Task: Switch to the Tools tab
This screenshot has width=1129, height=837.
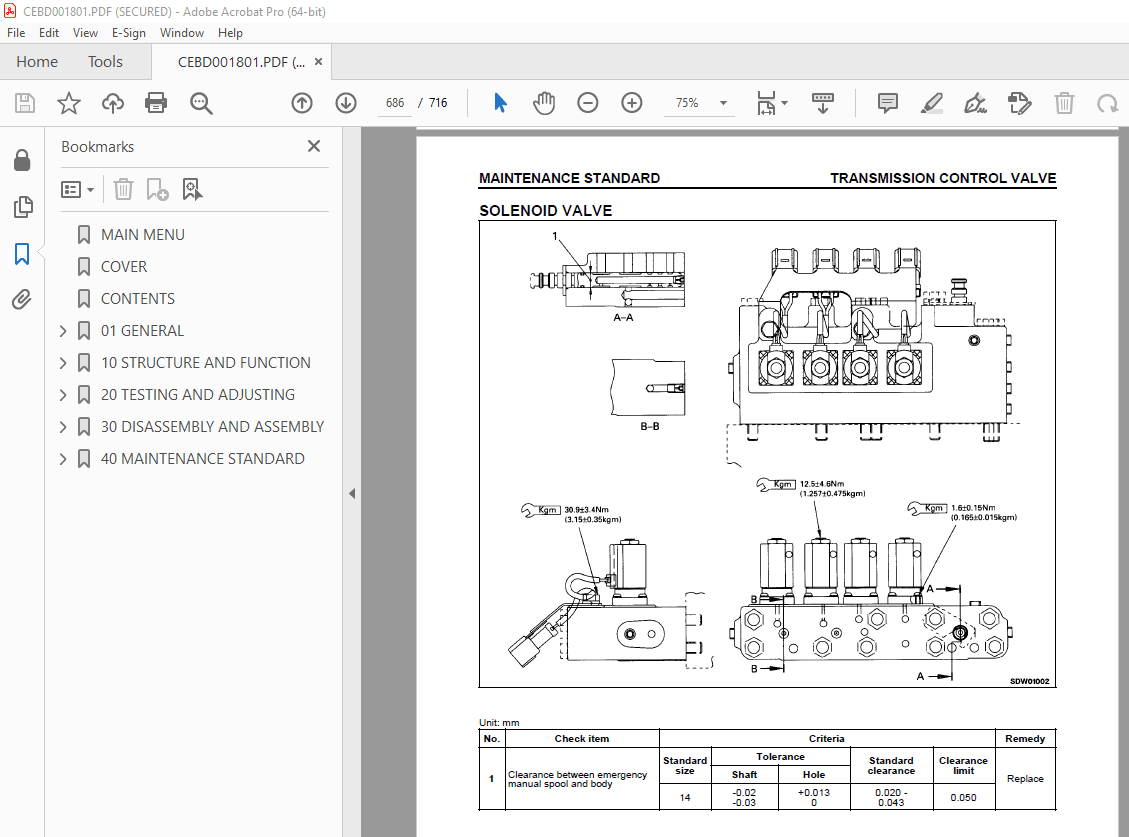Action: point(105,62)
